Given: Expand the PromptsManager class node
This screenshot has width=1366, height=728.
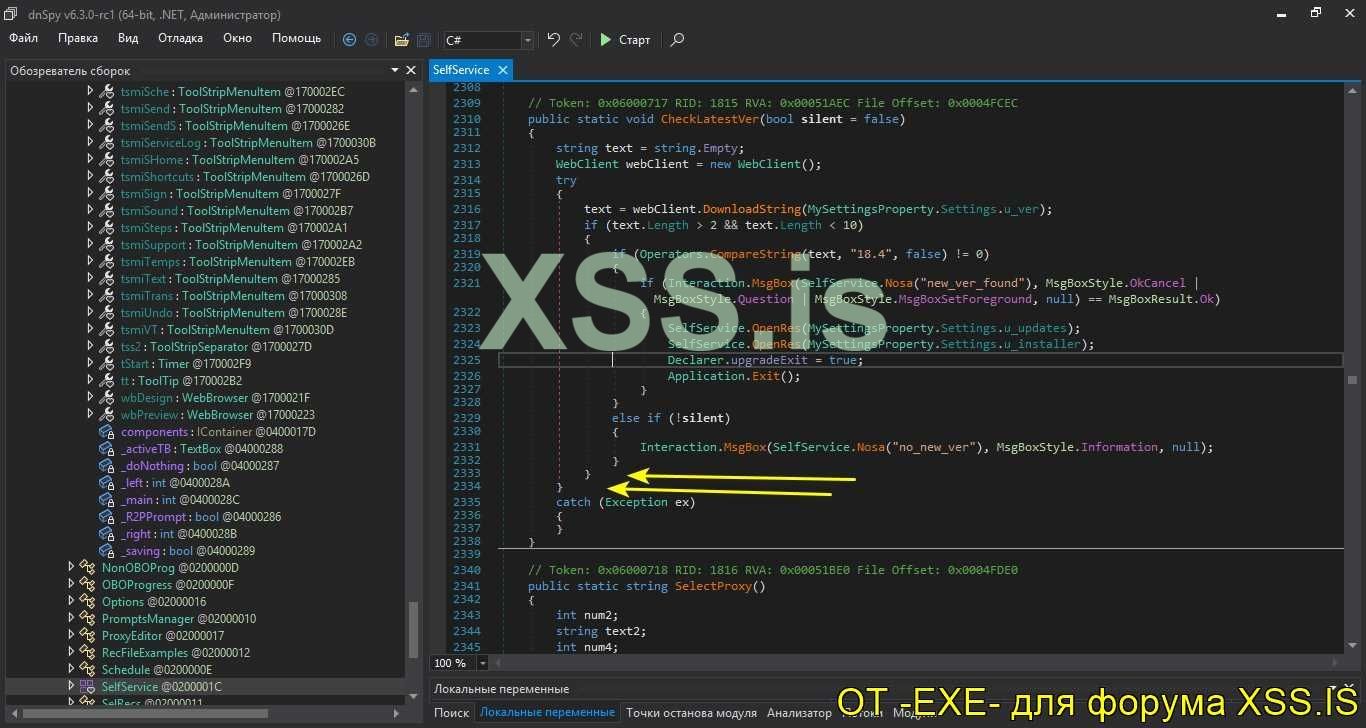Looking at the screenshot, I should click(x=71, y=619).
